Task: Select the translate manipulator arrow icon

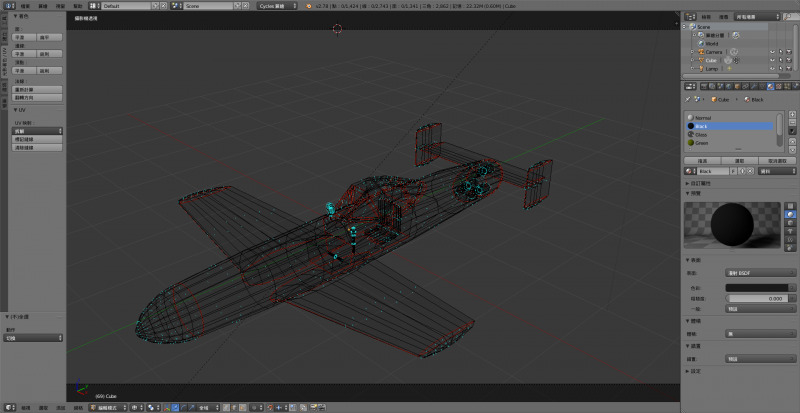Action: pyautogui.click(x=175, y=408)
